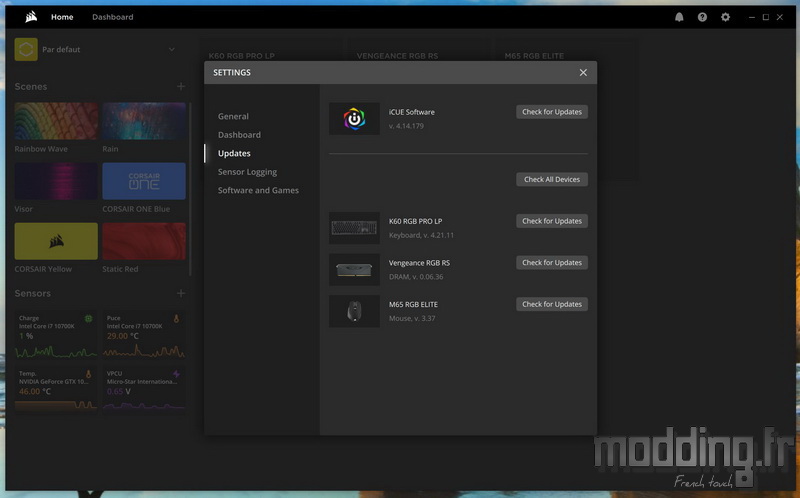
Task: Click the Sensors section heading
Action: 33,293
